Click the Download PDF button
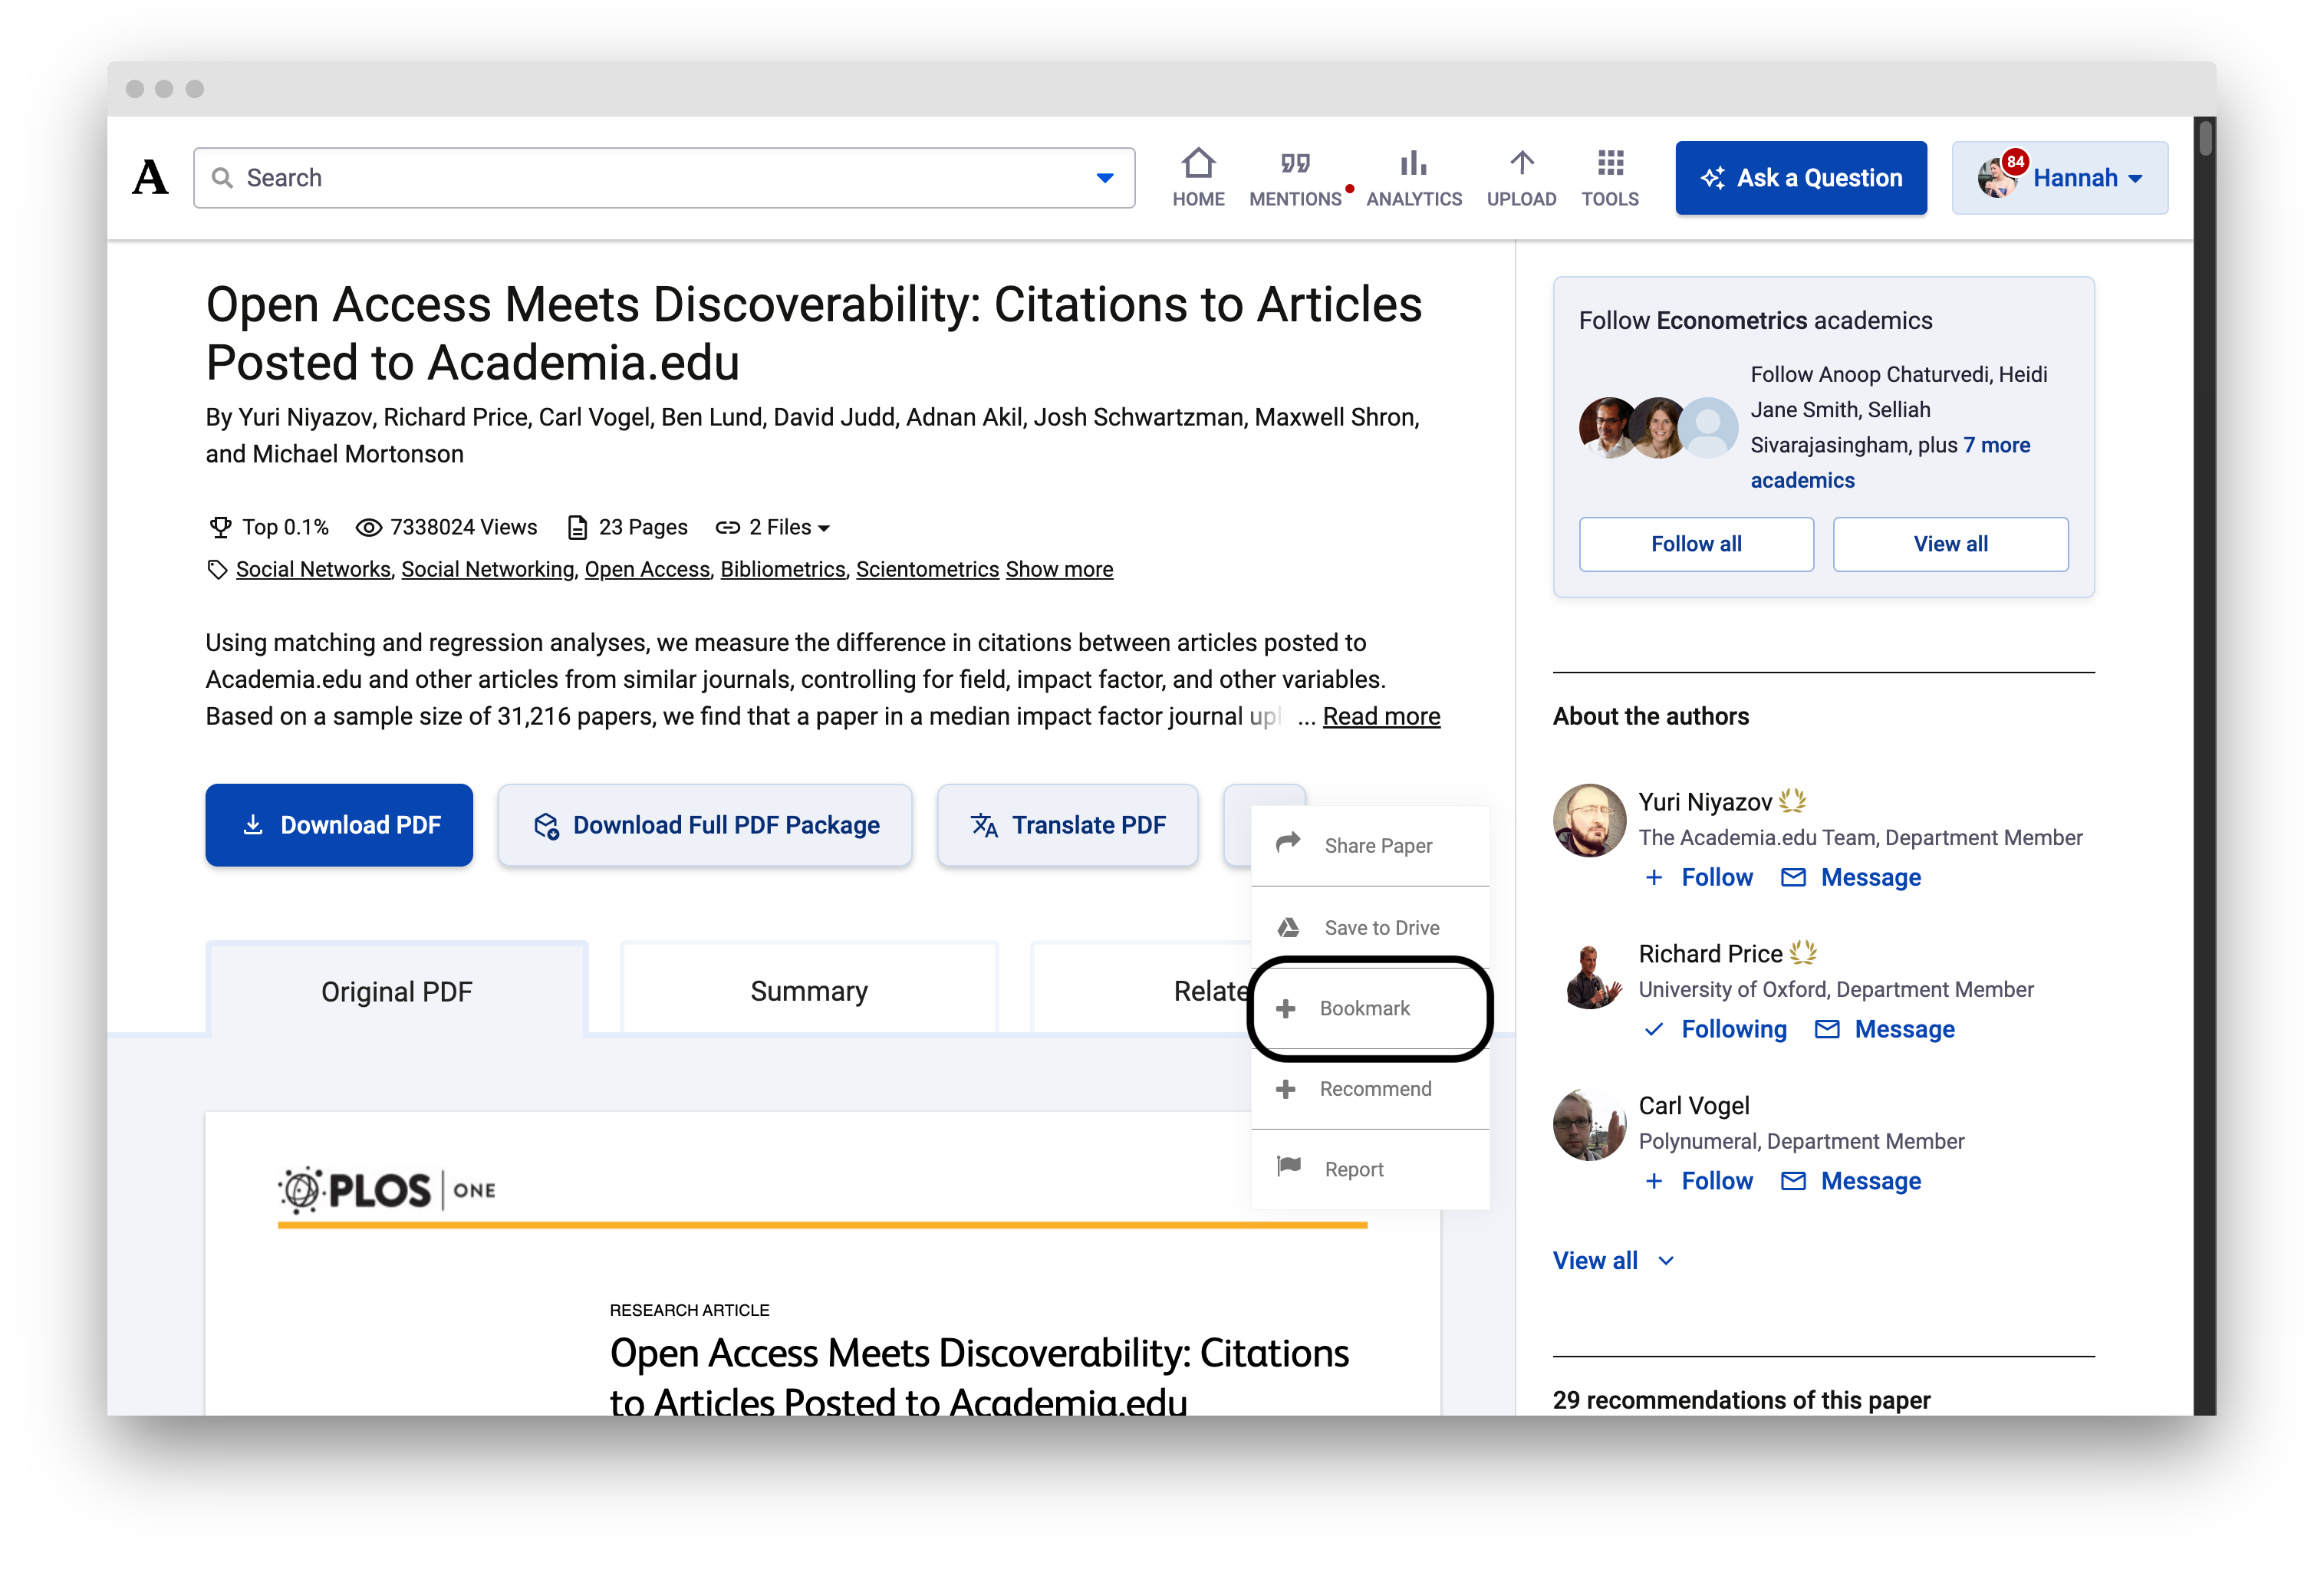The image size is (2324, 1569). [339, 825]
